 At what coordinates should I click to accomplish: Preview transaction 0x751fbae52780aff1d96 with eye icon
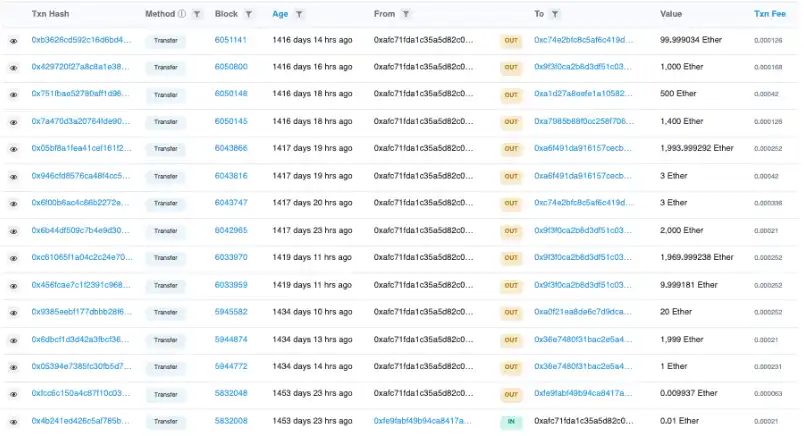point(14,95)
